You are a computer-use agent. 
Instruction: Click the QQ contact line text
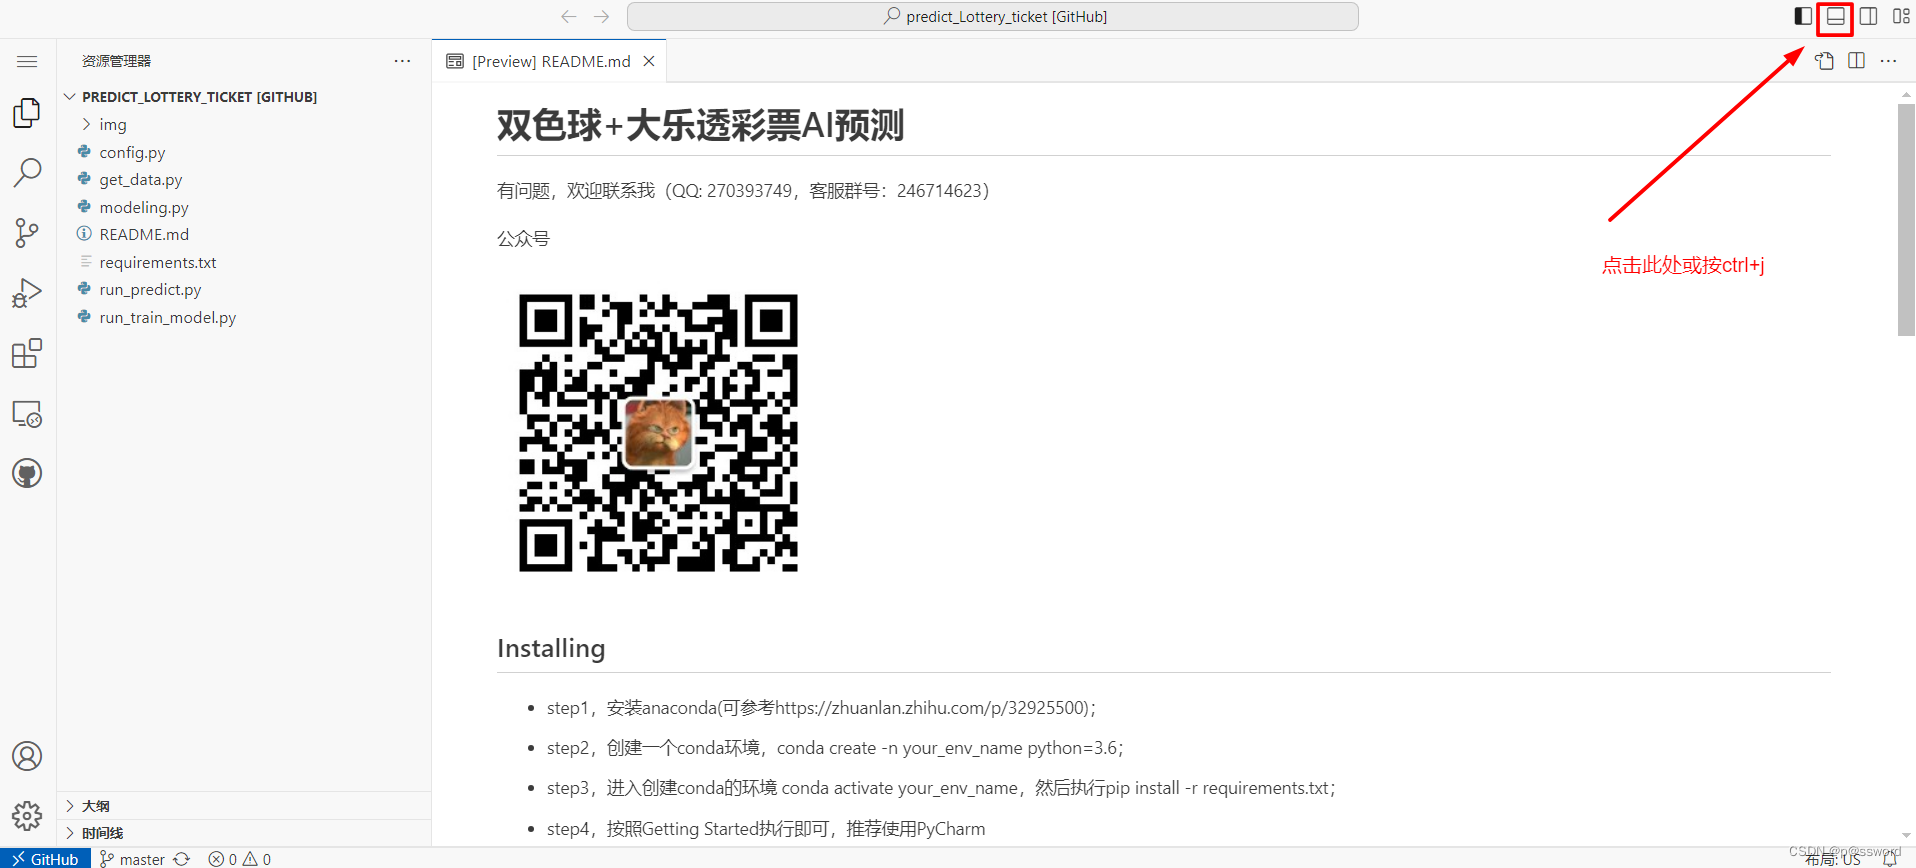point(743,190)
